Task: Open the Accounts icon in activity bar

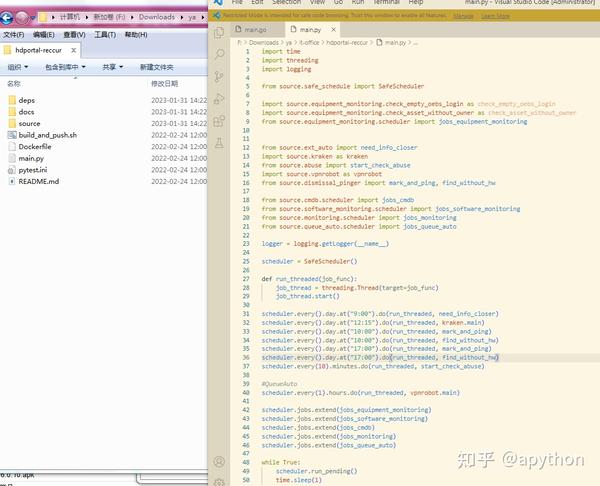Action: pos(219,462)
